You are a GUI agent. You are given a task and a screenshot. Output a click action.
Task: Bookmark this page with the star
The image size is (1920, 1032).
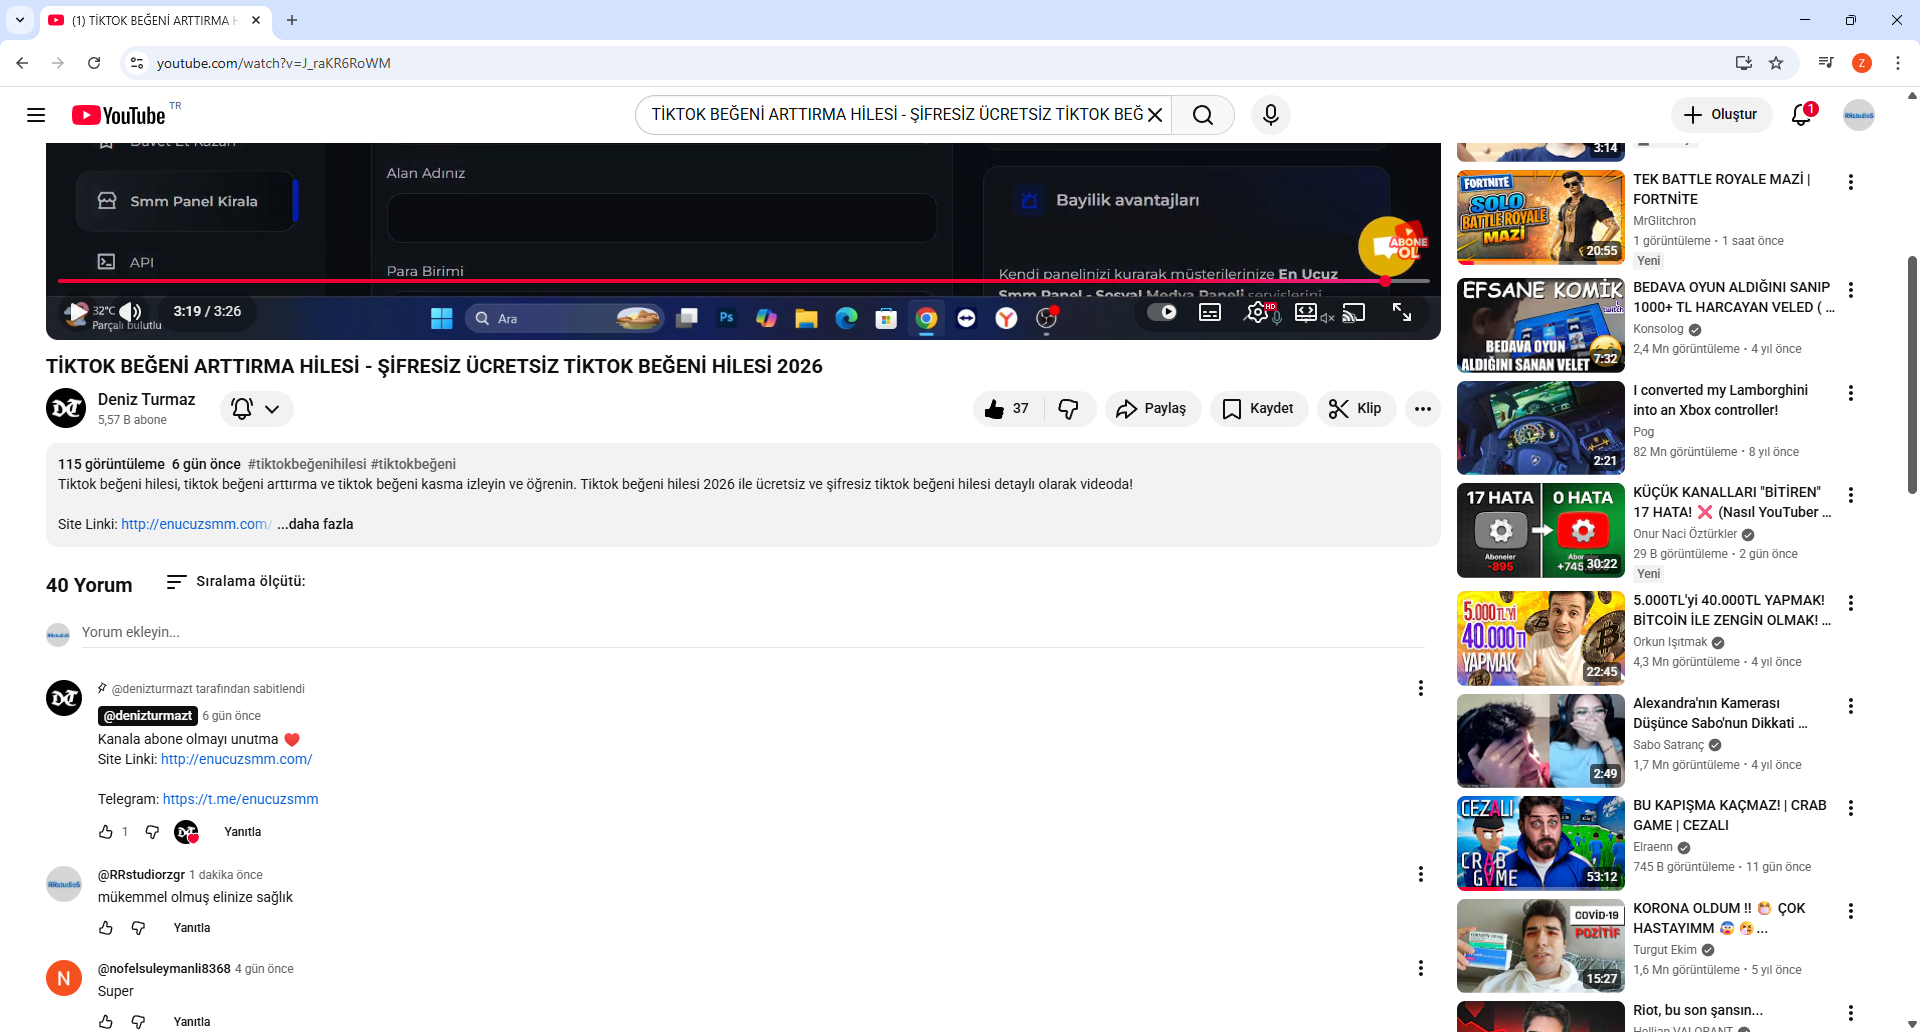(1776, 63)
